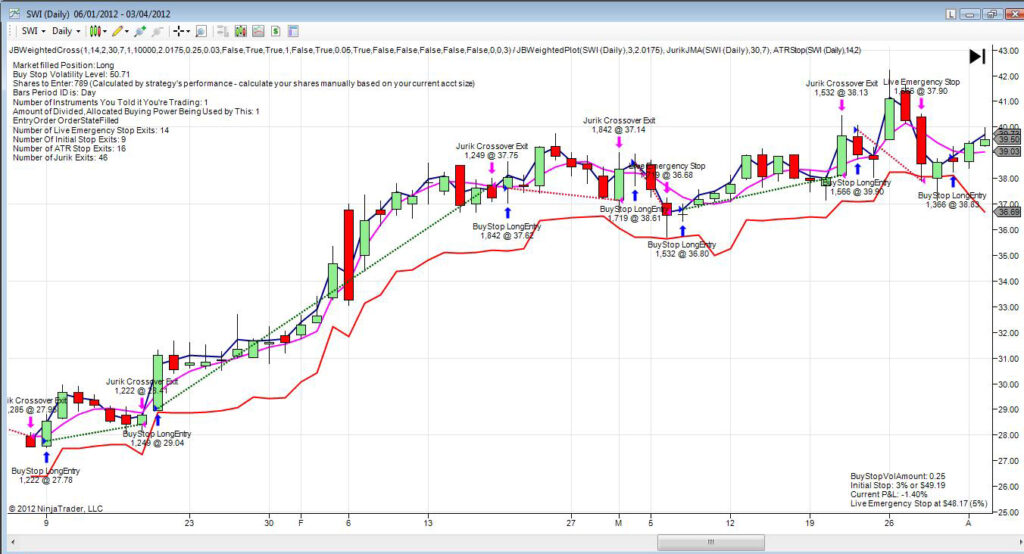Click the greyed-out zoom out icon
1024x554 pixels.
pos(157,31)
